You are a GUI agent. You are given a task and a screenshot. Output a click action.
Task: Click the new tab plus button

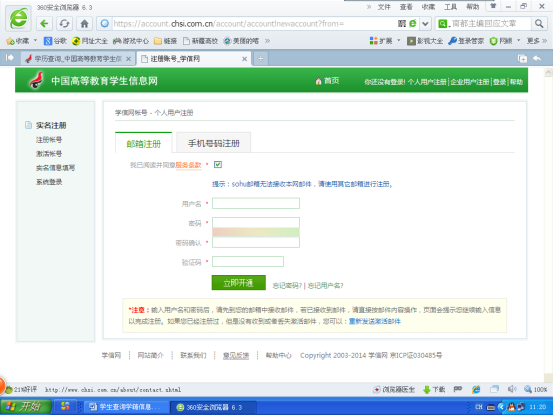pos(260,59)
